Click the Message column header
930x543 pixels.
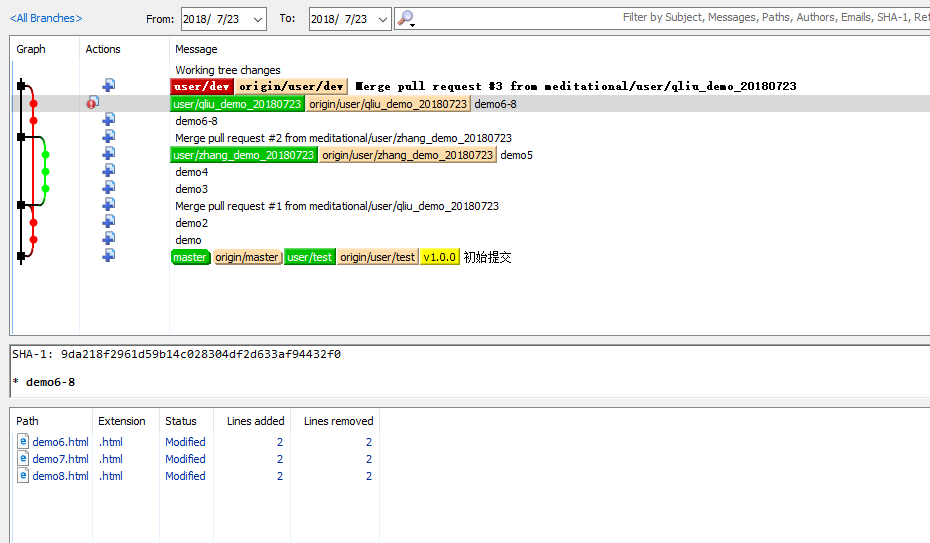[x=196, y=49]
